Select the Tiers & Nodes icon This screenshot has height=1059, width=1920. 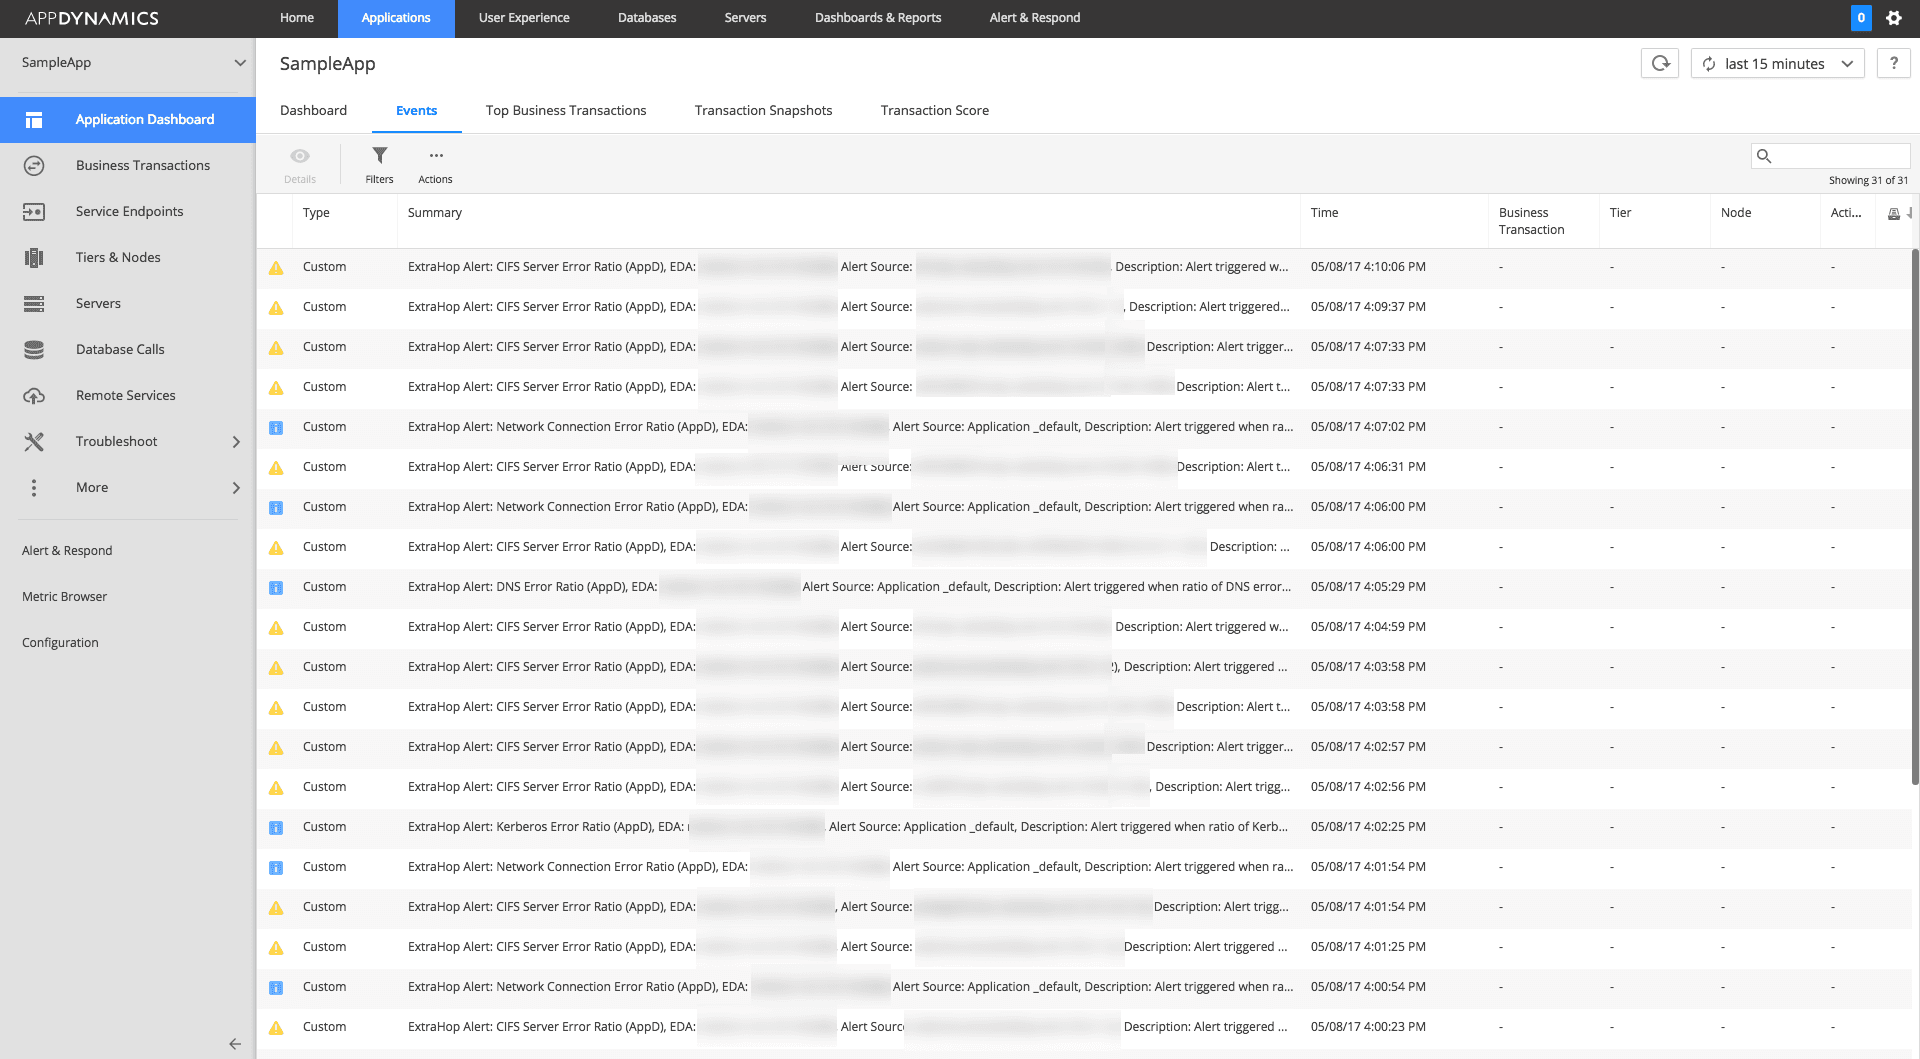point(34,258)
